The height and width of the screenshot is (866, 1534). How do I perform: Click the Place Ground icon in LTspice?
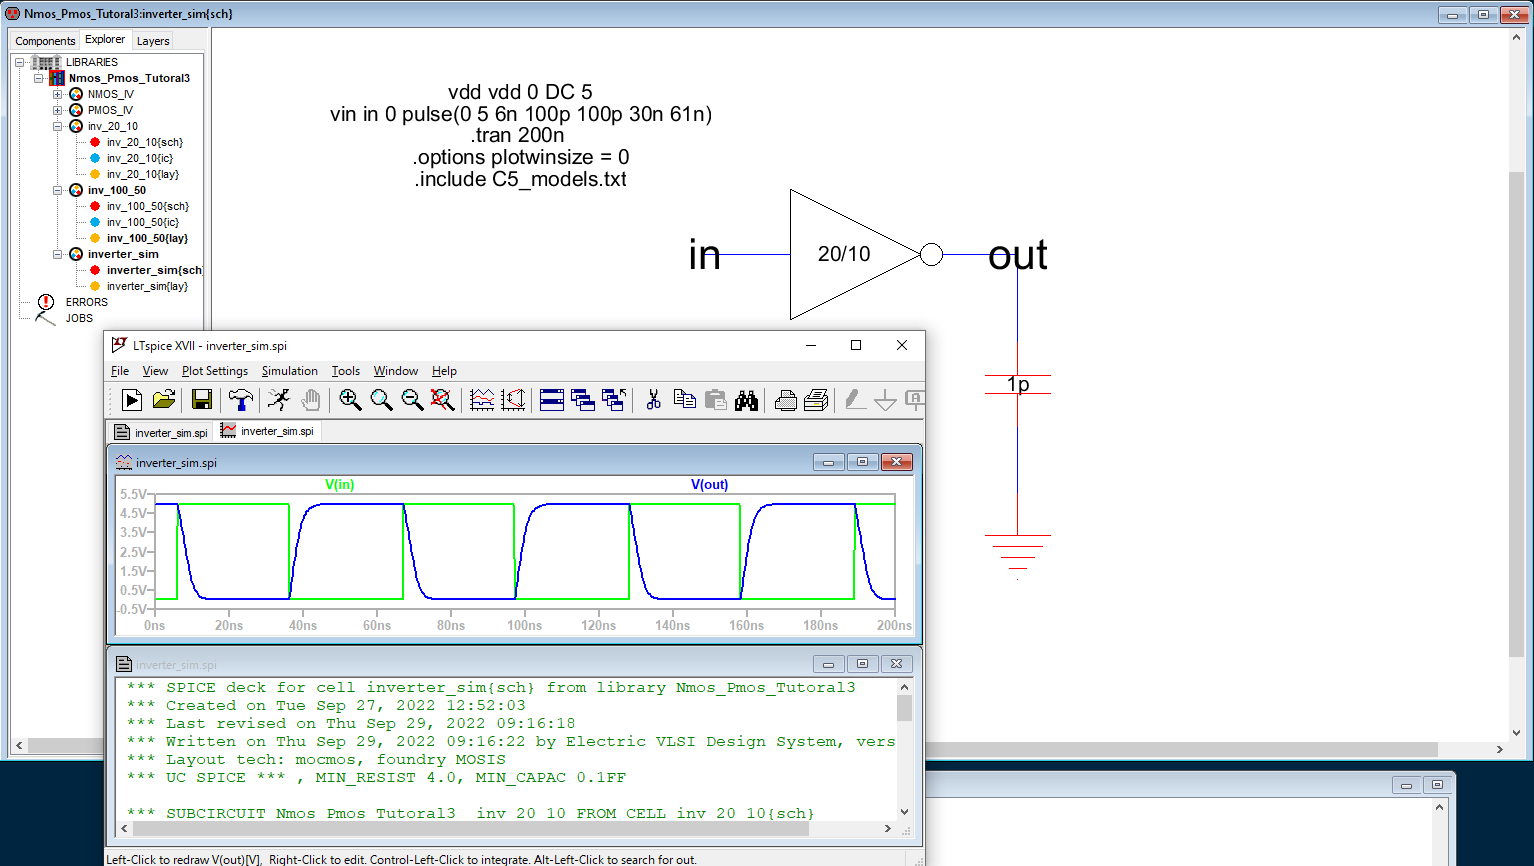tap(886, 400)
